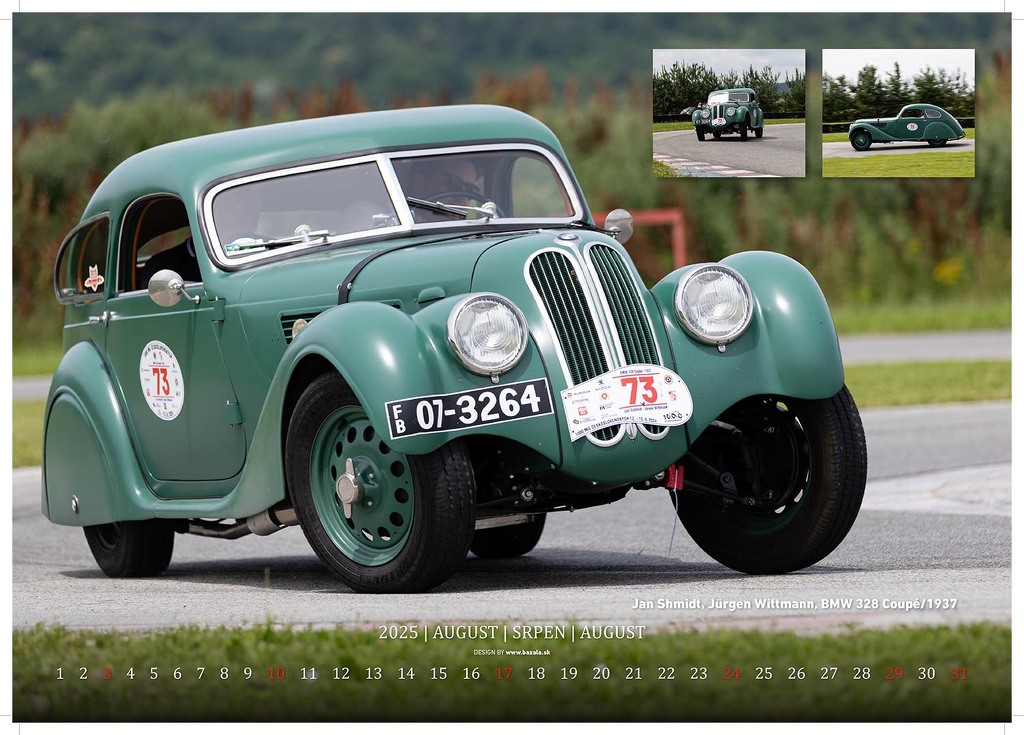Viewport: 1024px width, 735px height.
Task: Click date 20 in the calendar row
Action: (x=601, y=673)
